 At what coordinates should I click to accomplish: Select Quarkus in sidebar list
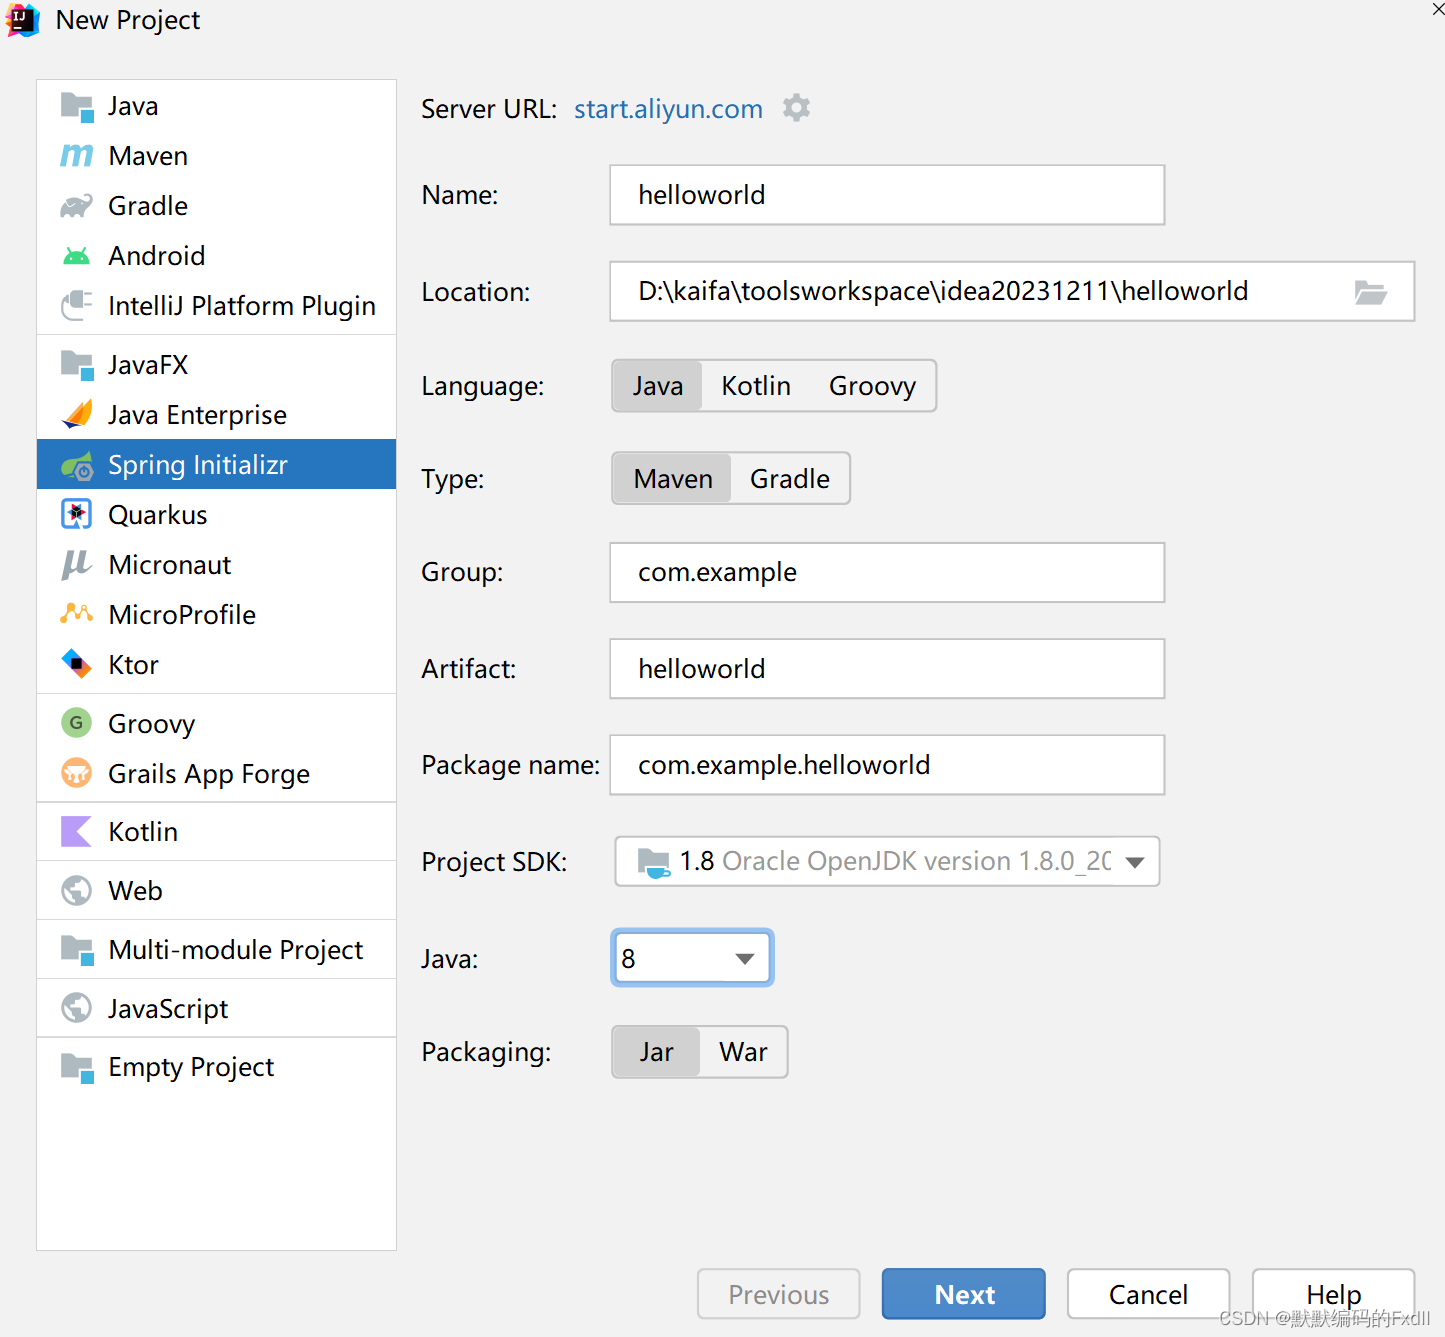click(216, 514)
